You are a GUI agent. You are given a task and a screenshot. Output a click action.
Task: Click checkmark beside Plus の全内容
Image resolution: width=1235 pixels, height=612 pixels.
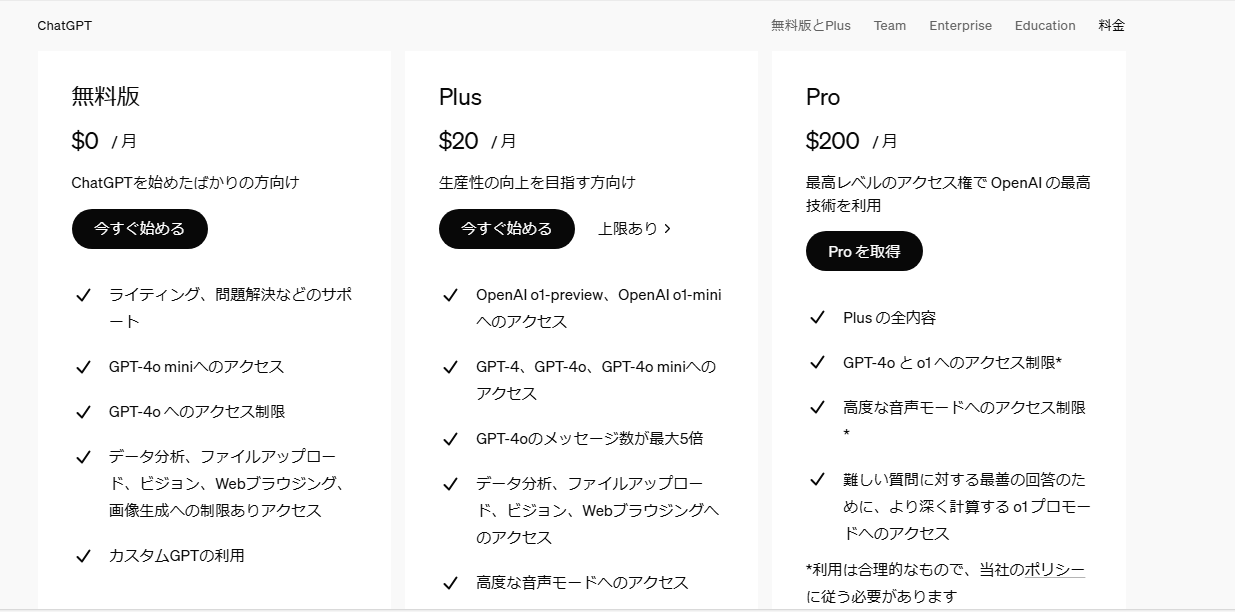coord(818,317)
